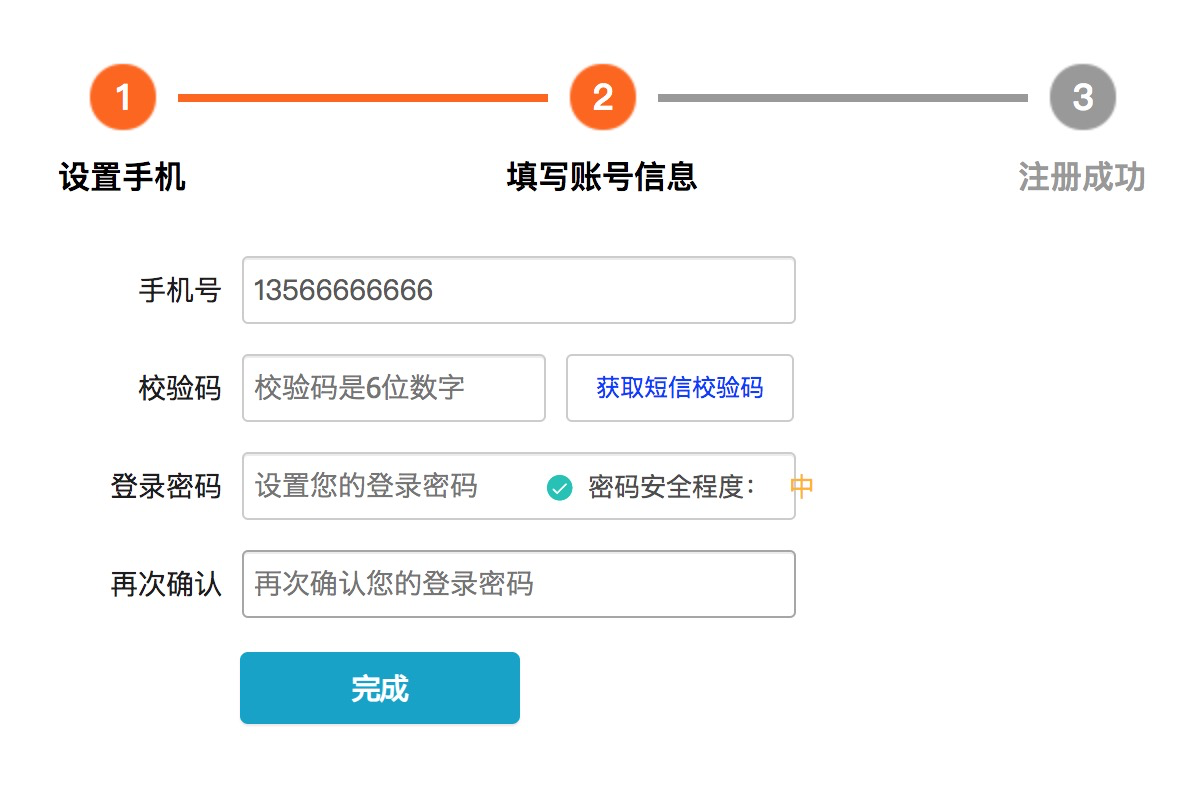This screenshot has width=1198, height=786.
Task: Select the 注册成功 step label
Action: coord(1081,177)
